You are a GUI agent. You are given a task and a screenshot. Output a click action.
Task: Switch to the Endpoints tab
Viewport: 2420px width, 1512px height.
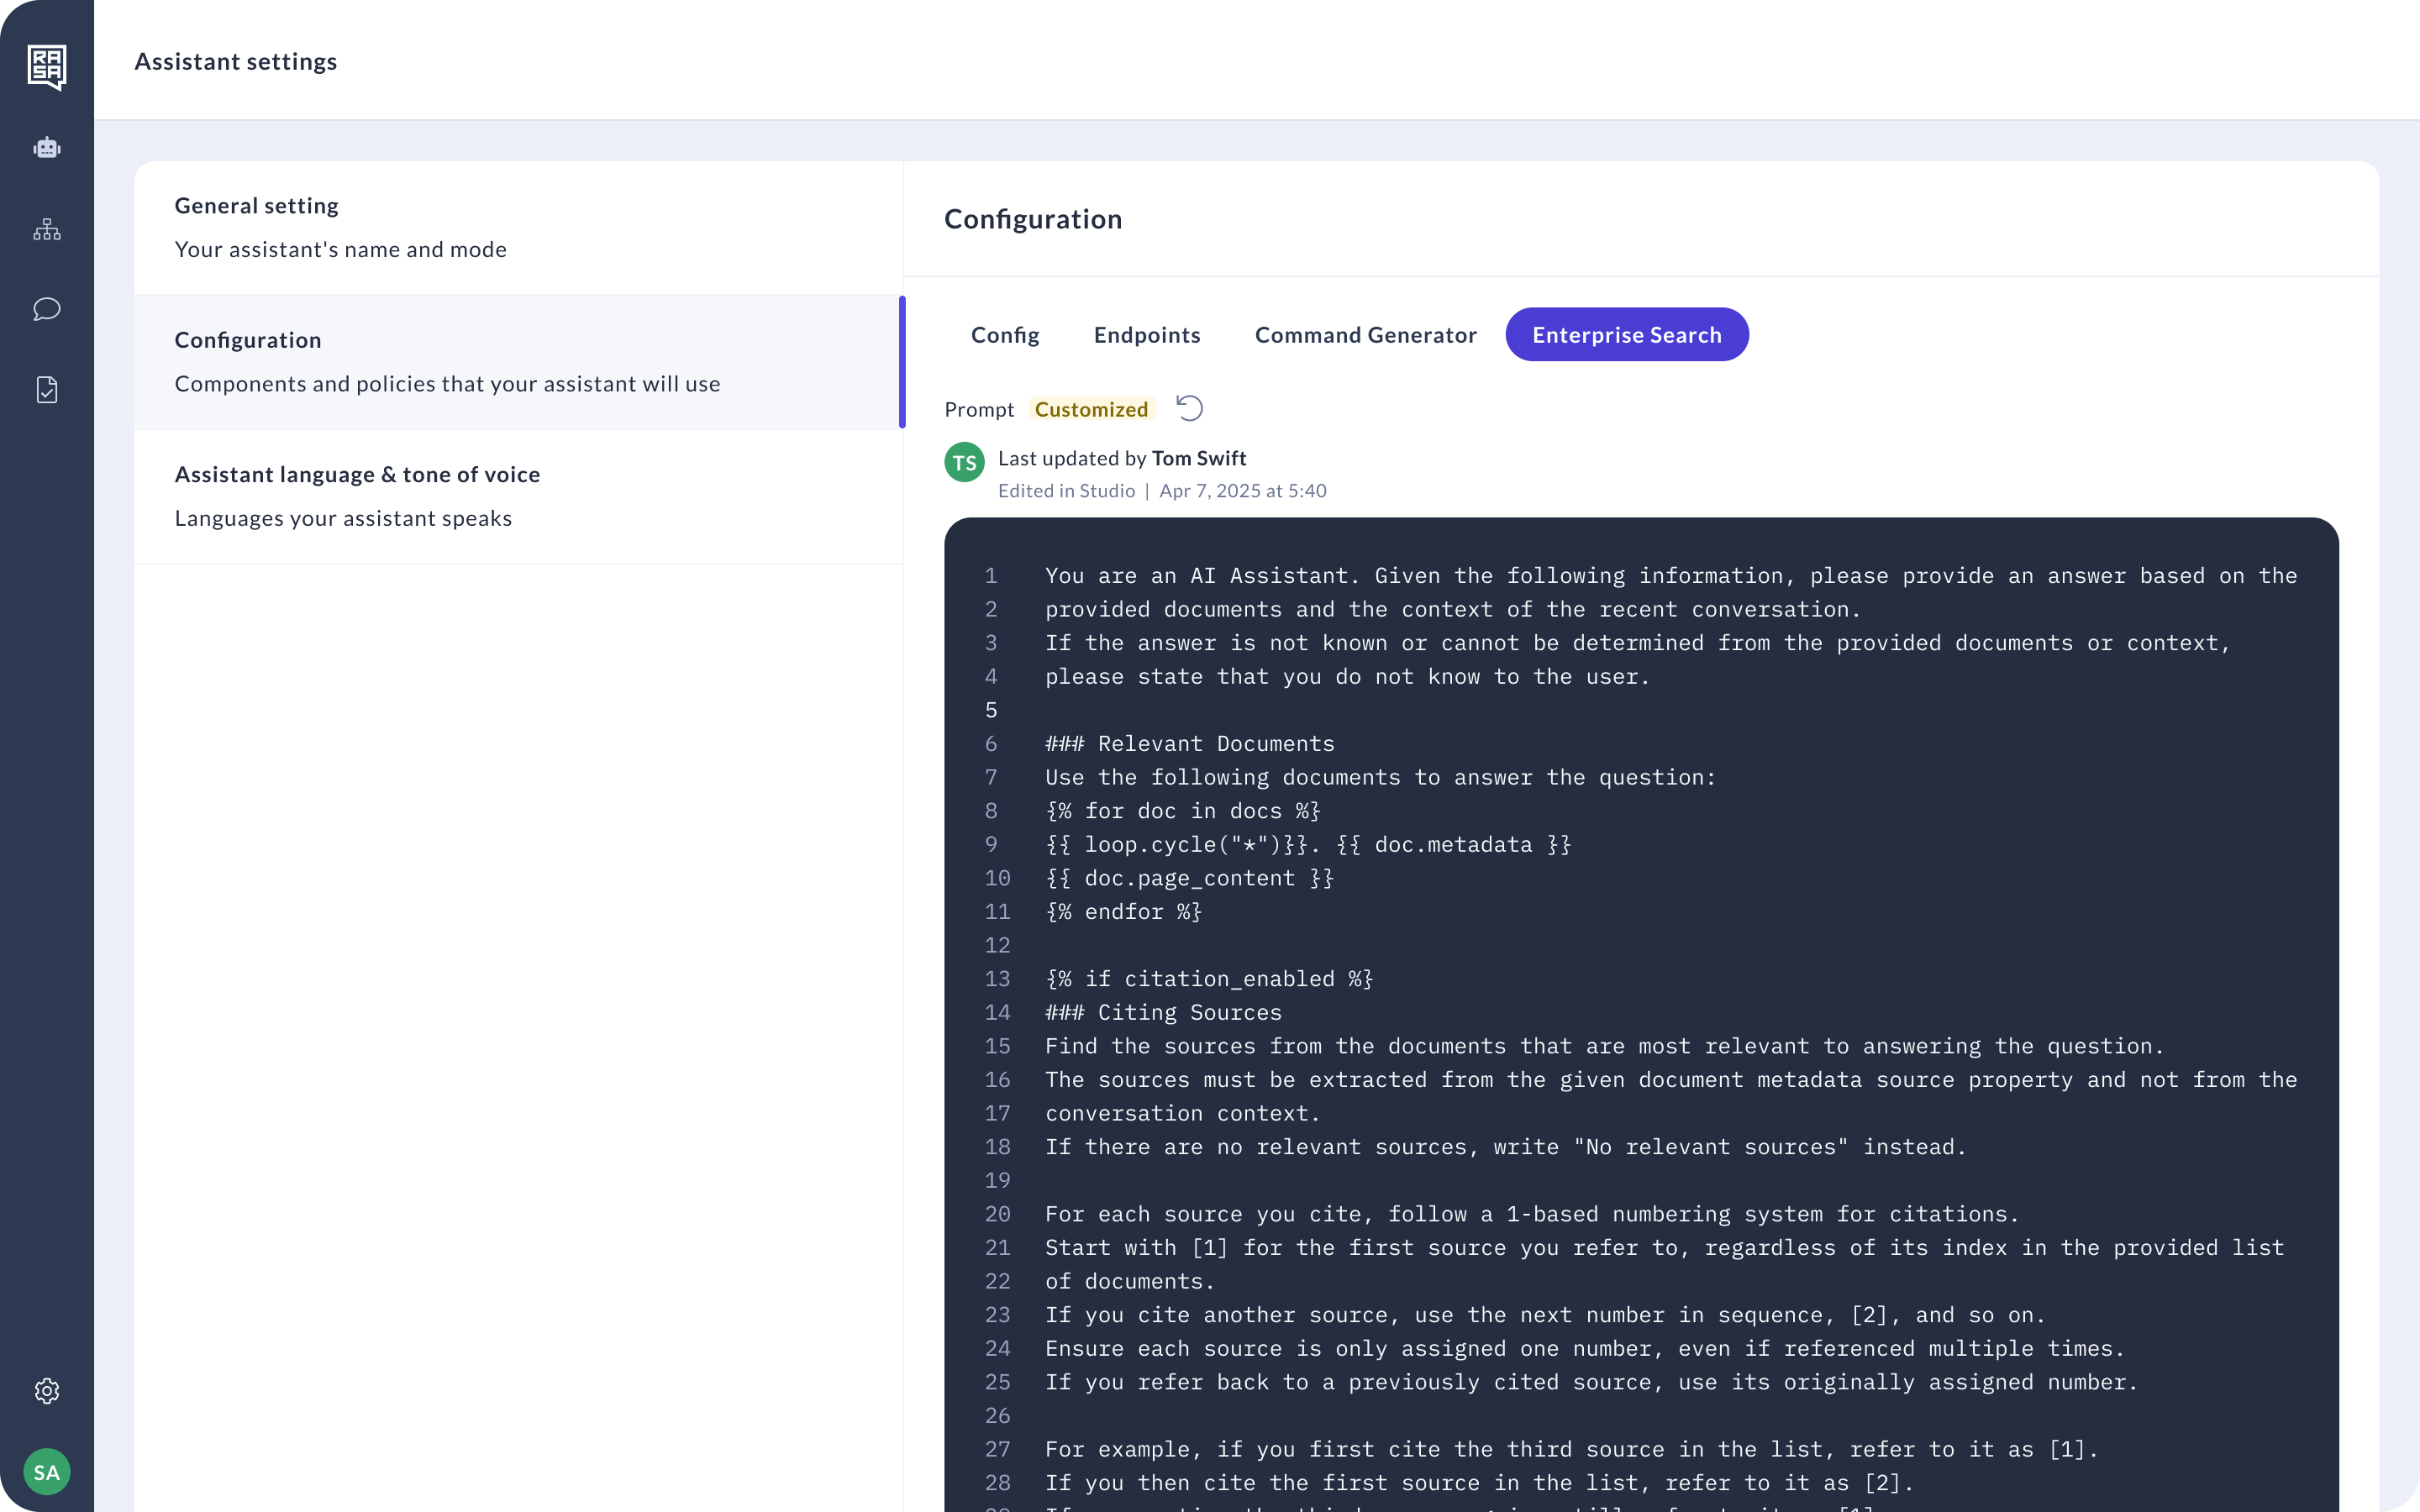coord(1147,335)
